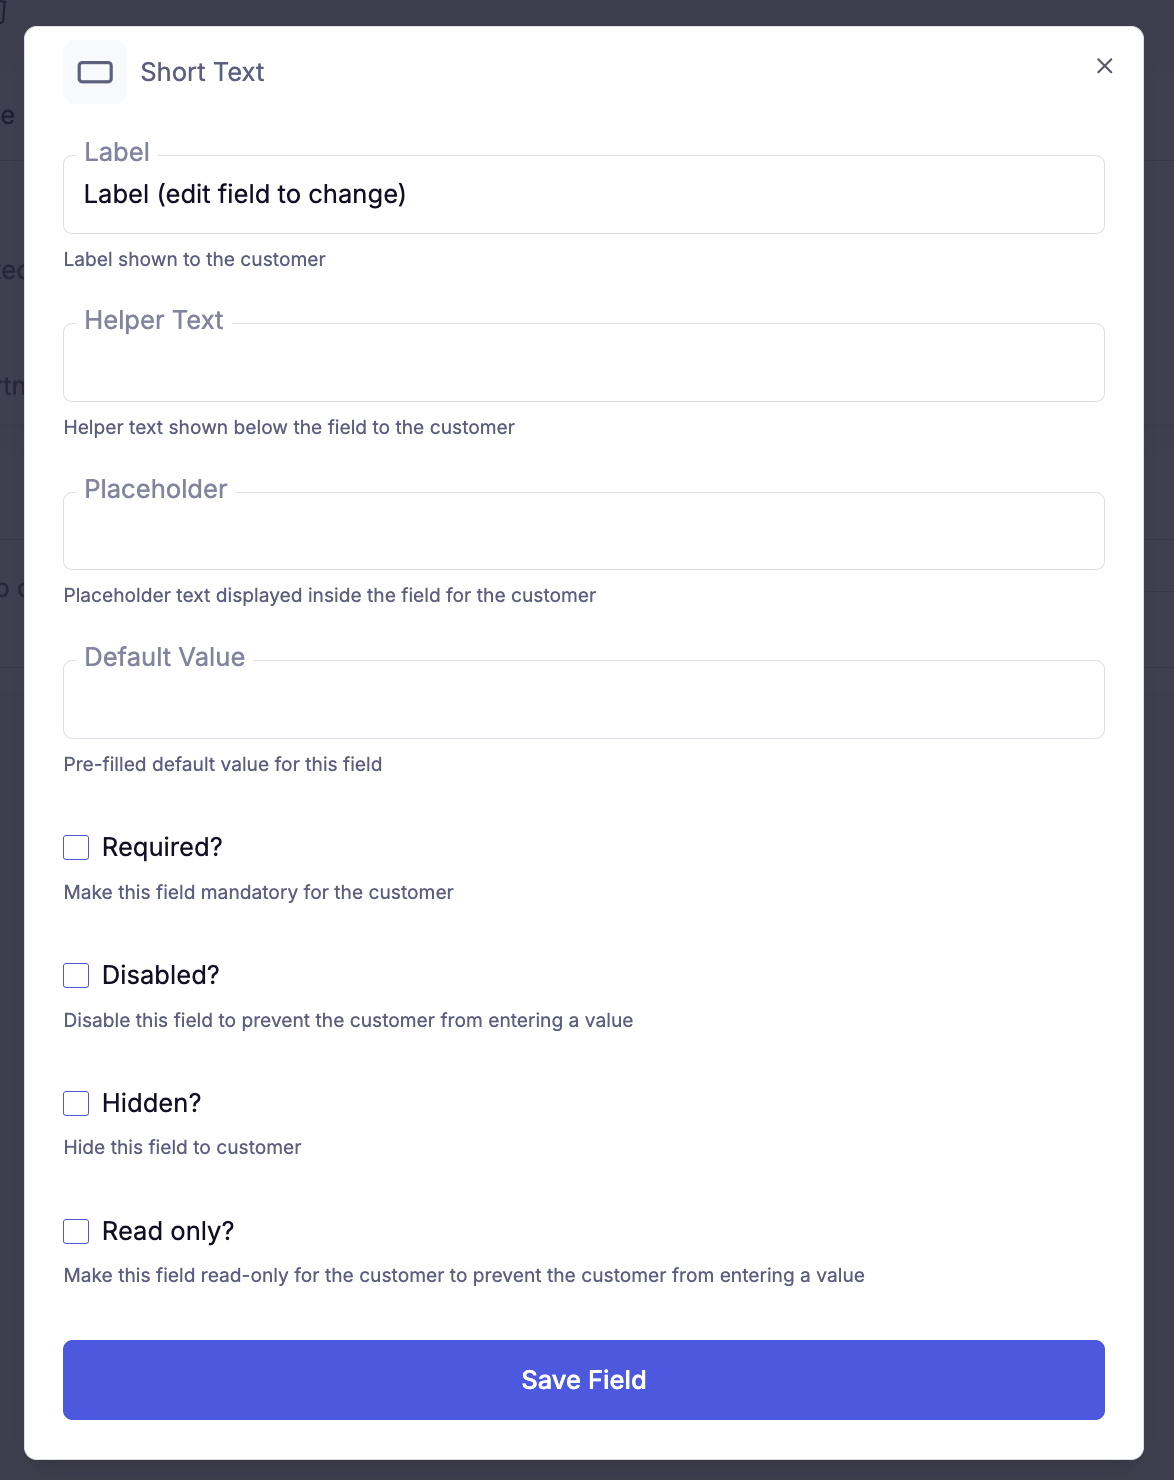The width and height of the screenshot is (1174, 1480).
Task: Click into the Label input field
Action: coord(583,195)
